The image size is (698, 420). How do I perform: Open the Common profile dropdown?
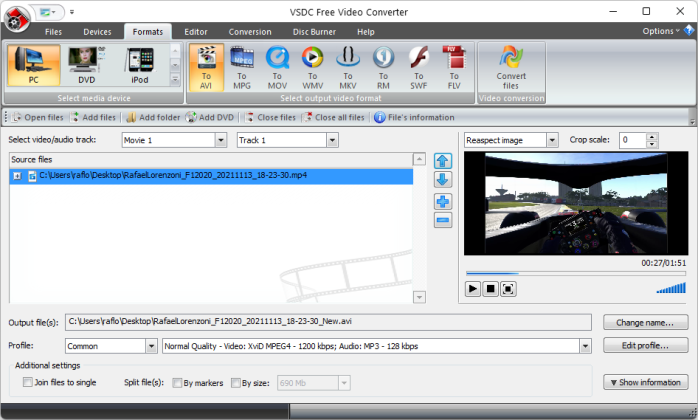[x=151, y=346]
